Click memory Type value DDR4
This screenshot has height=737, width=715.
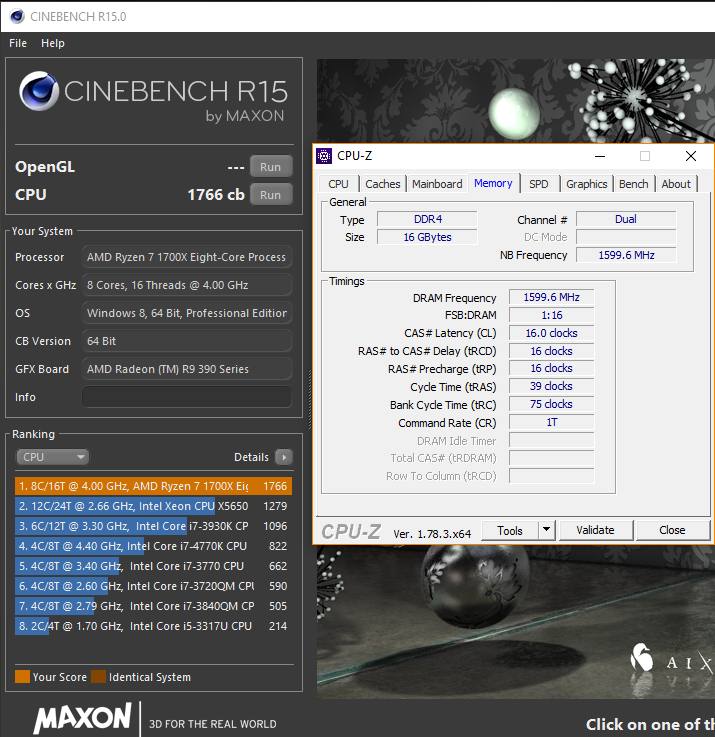427,219
